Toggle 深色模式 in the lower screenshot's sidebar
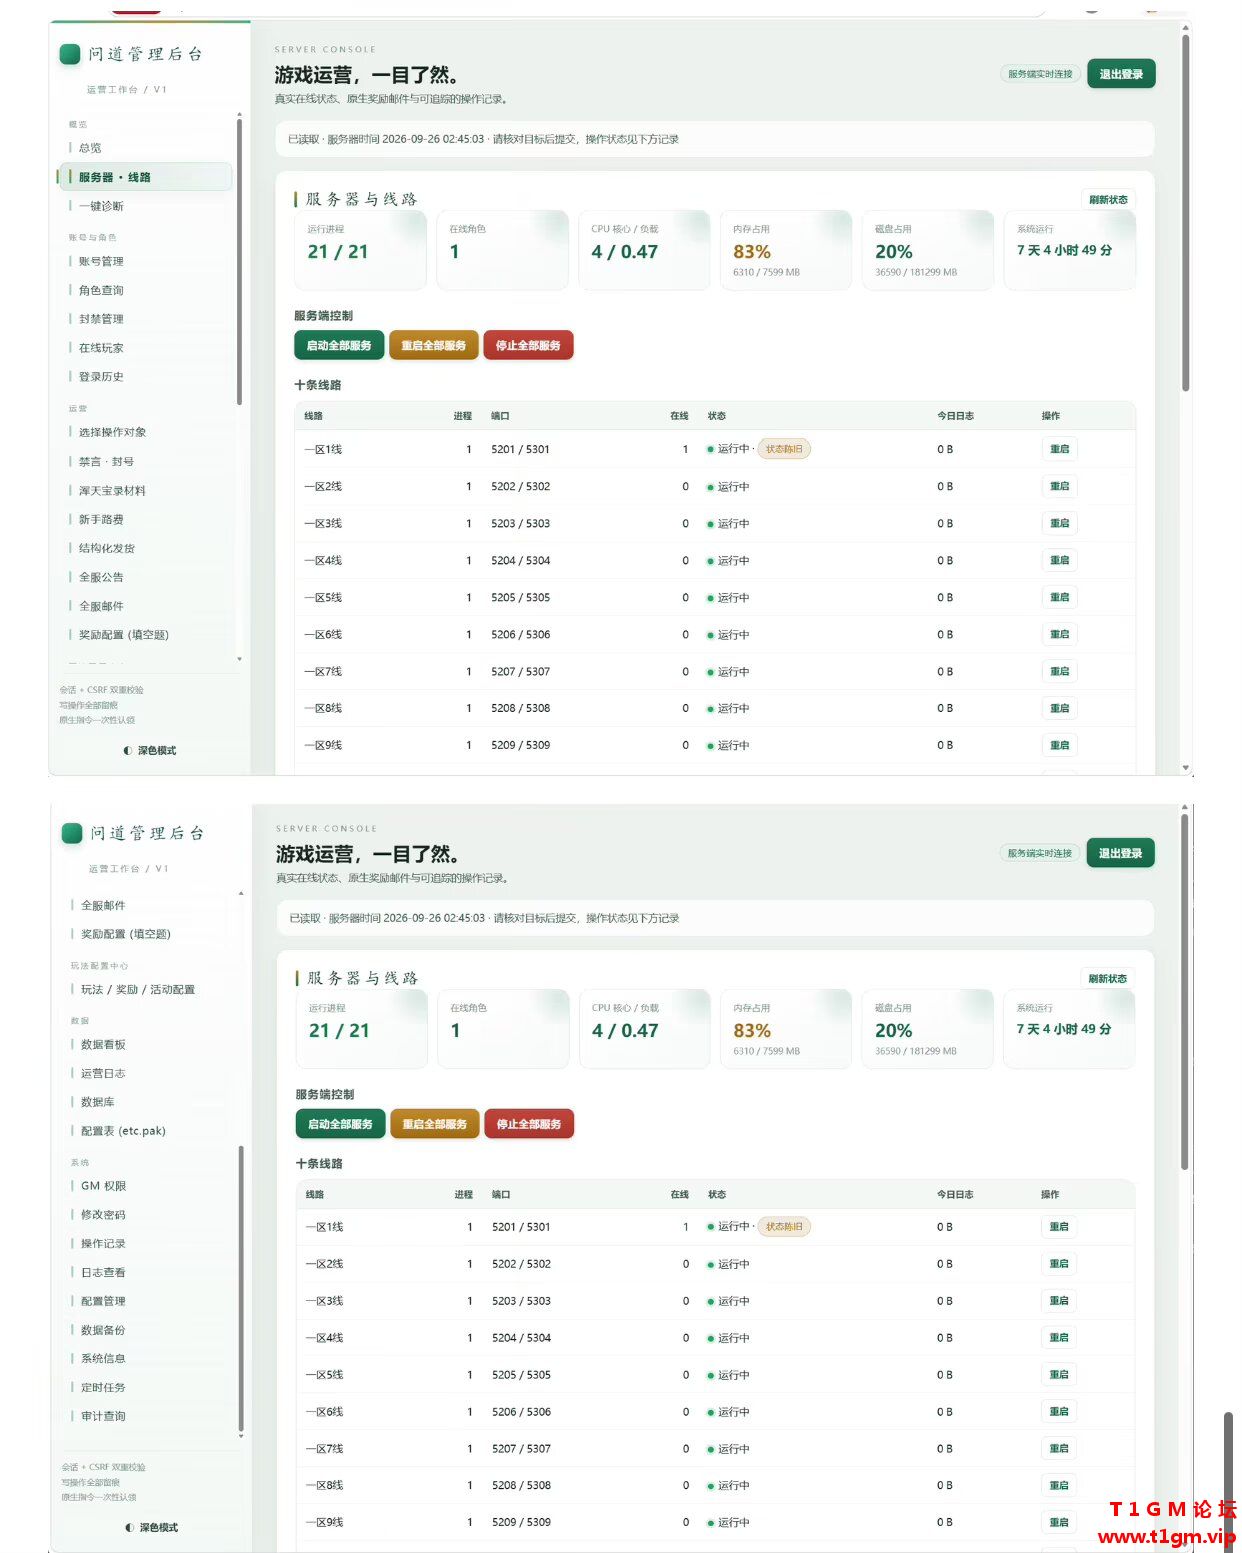 coord(152,1527)
